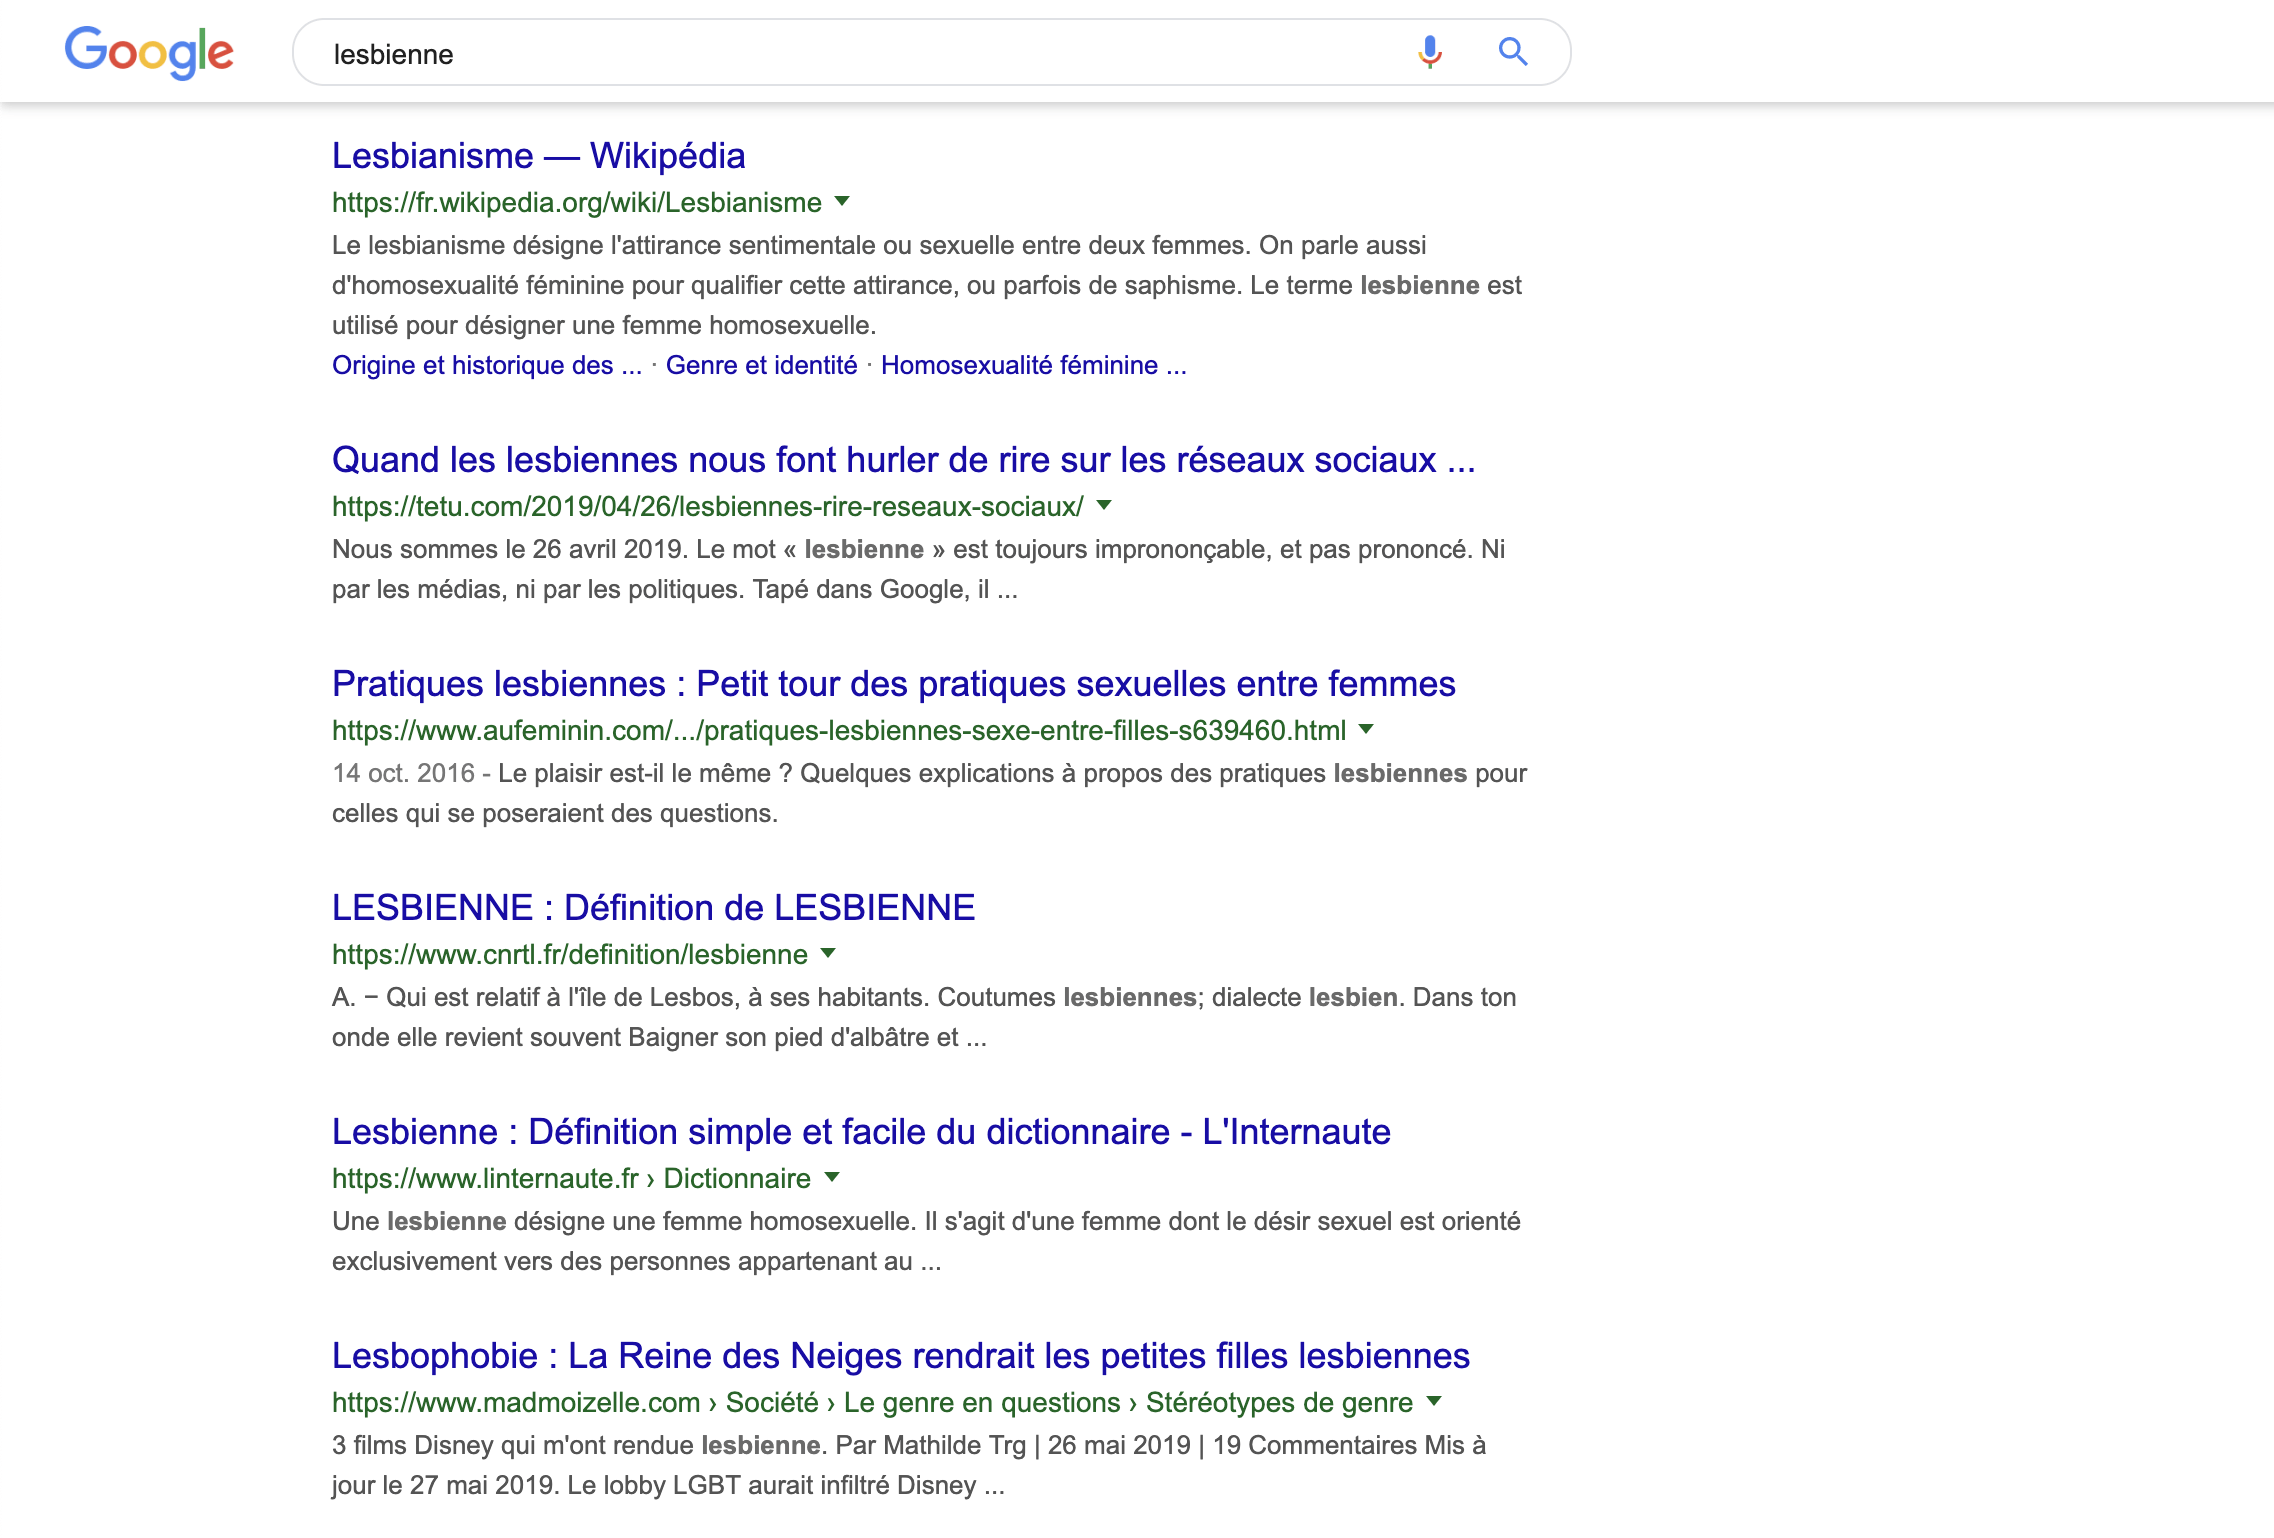Click the magnifying glass search button
Image resolution: width=2274 pixels, height=1538 pixels.
[x=1513, y=52]
